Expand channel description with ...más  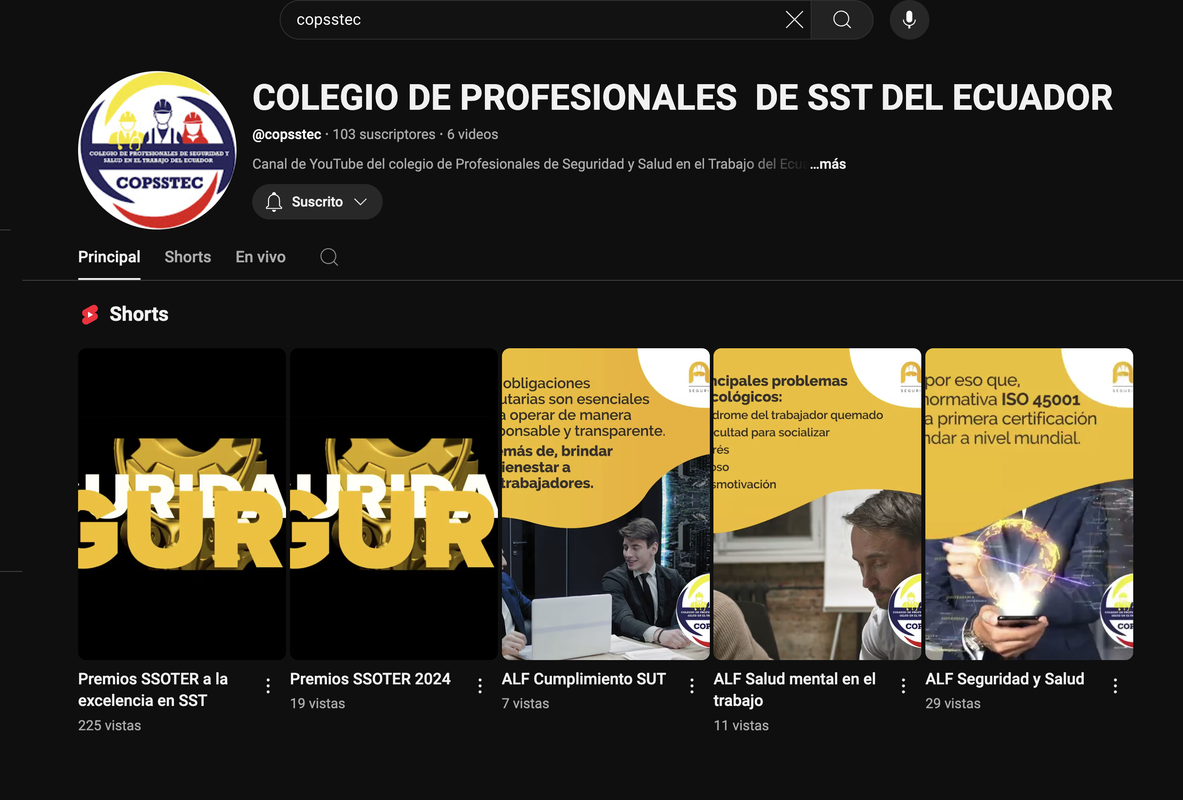[828, 164]
